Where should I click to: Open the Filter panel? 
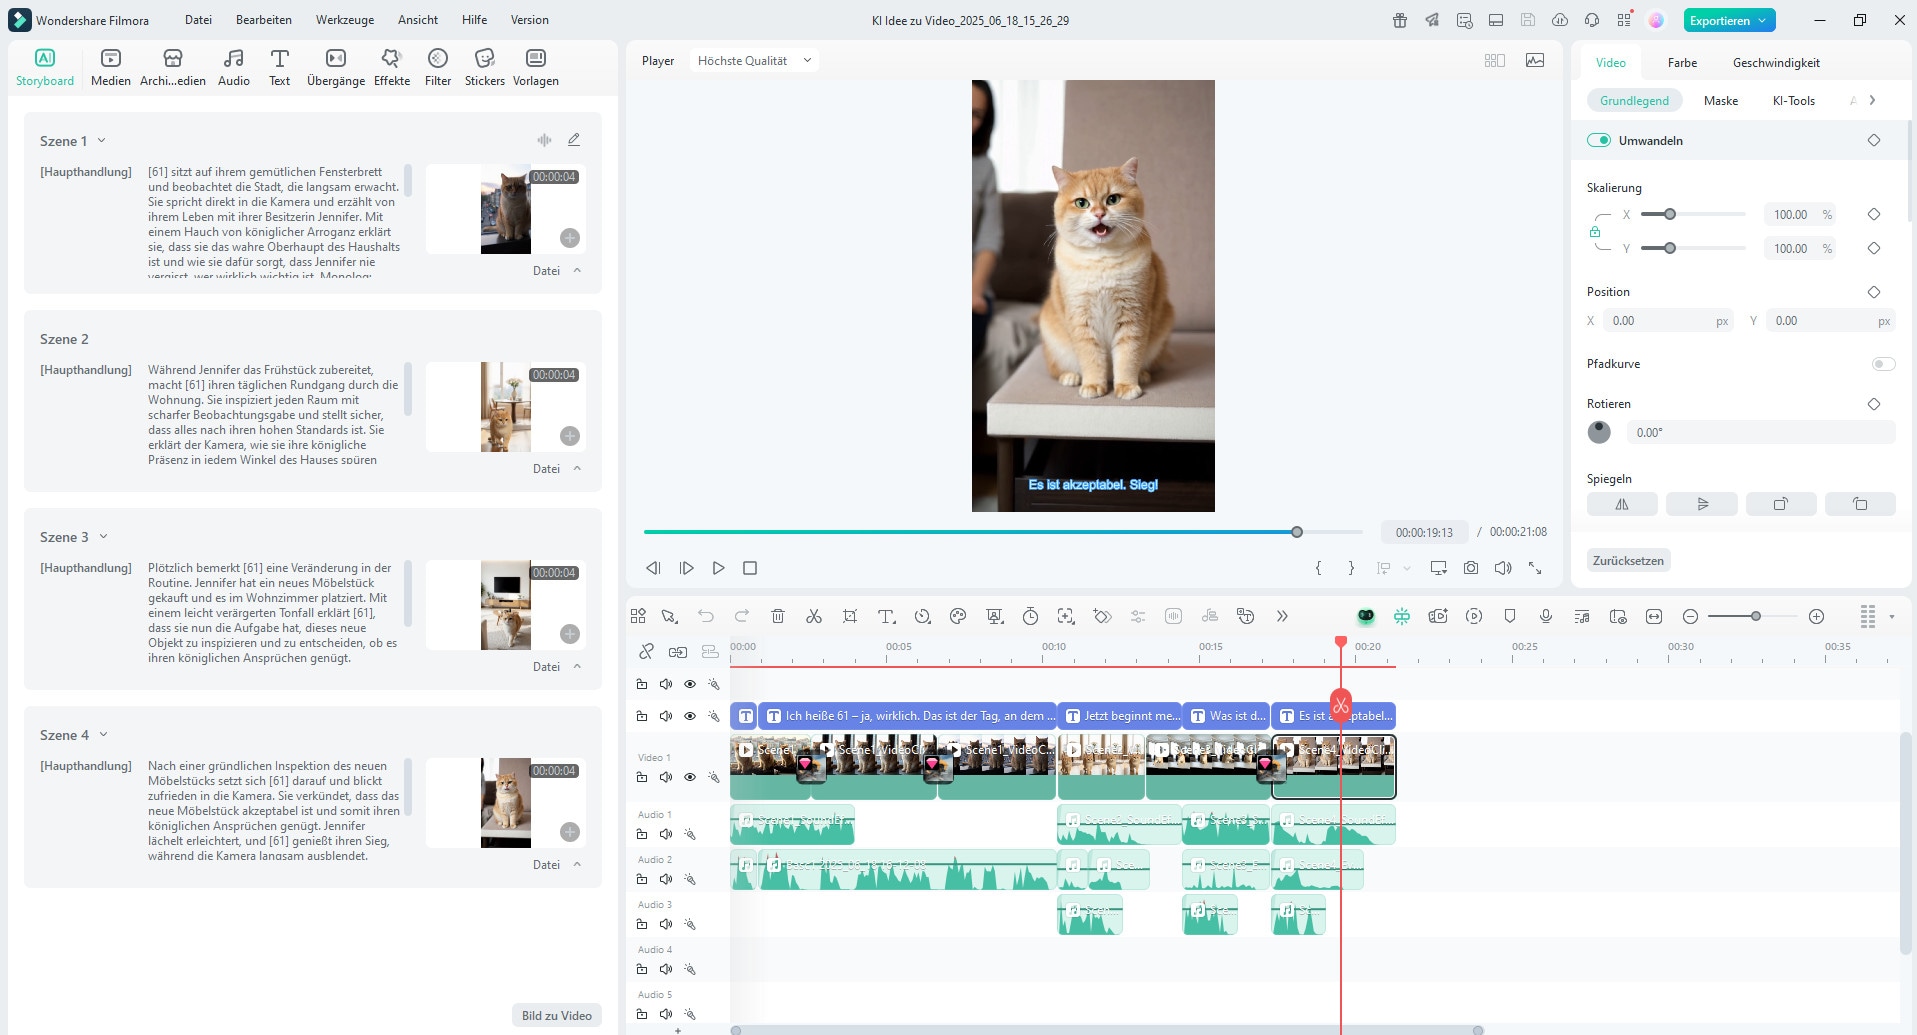point(438,67)
